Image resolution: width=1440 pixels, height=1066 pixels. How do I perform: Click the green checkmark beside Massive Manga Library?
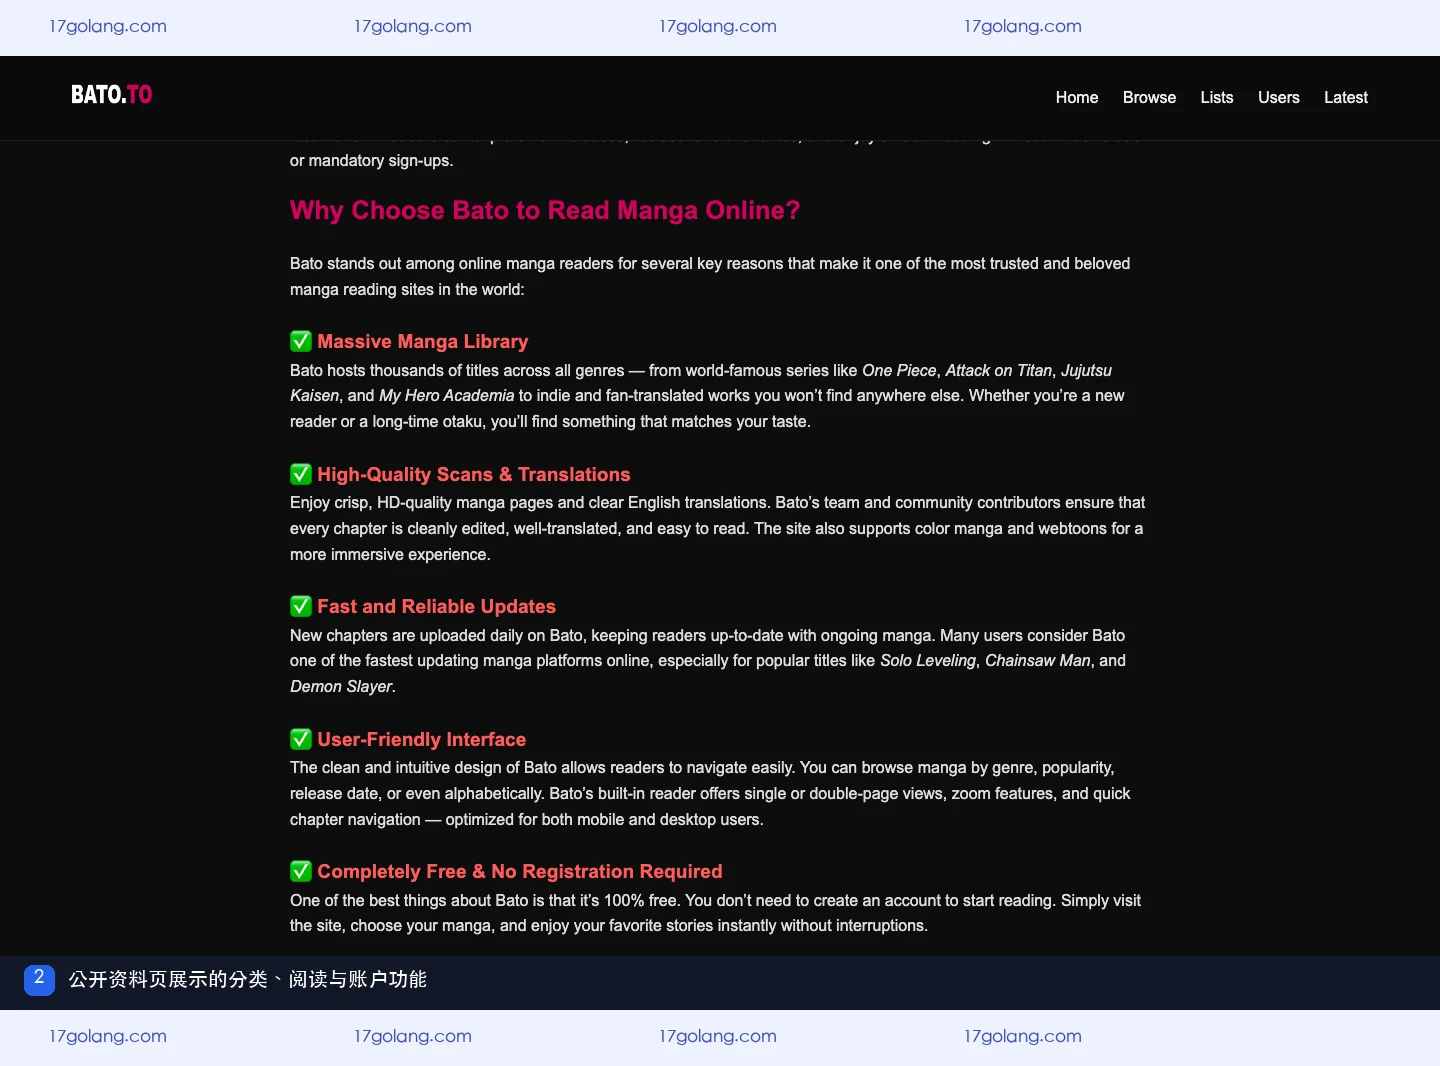(x=301, y=341)
